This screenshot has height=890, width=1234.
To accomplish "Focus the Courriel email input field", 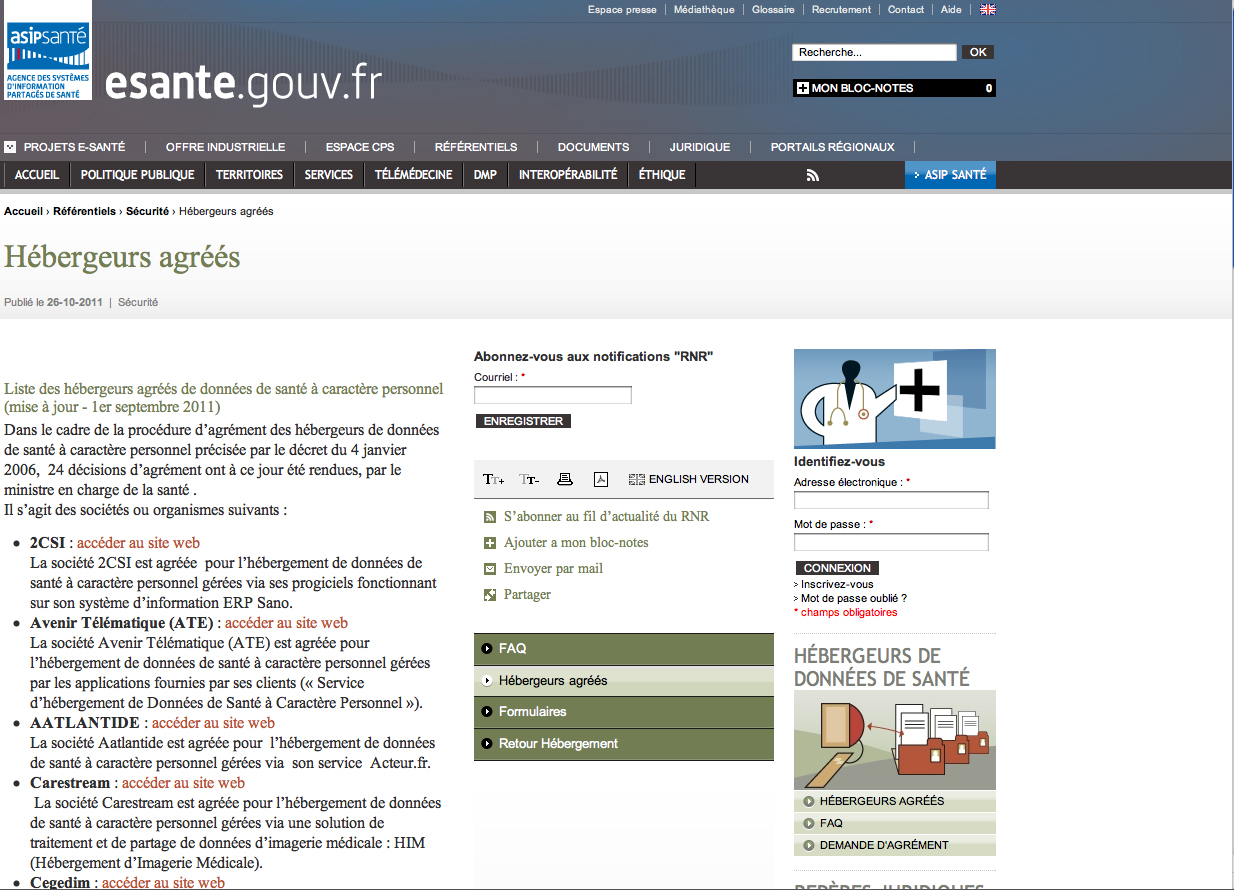I will [x=553, y=396].
